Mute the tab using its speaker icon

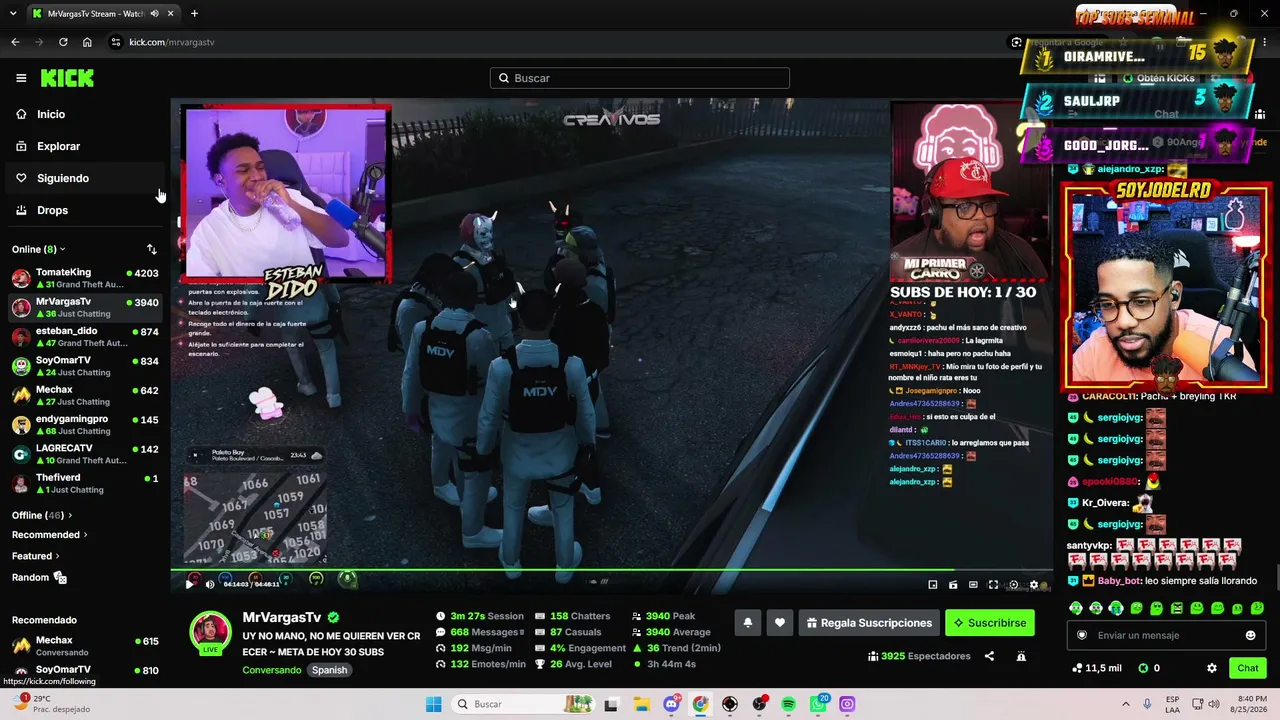point(154,14)
